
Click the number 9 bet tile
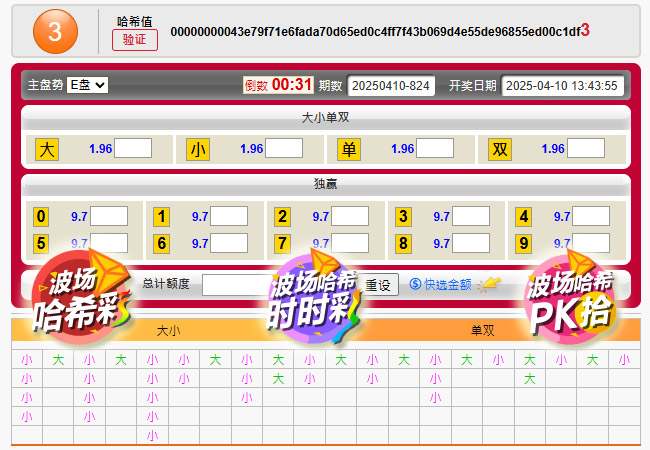523,242
